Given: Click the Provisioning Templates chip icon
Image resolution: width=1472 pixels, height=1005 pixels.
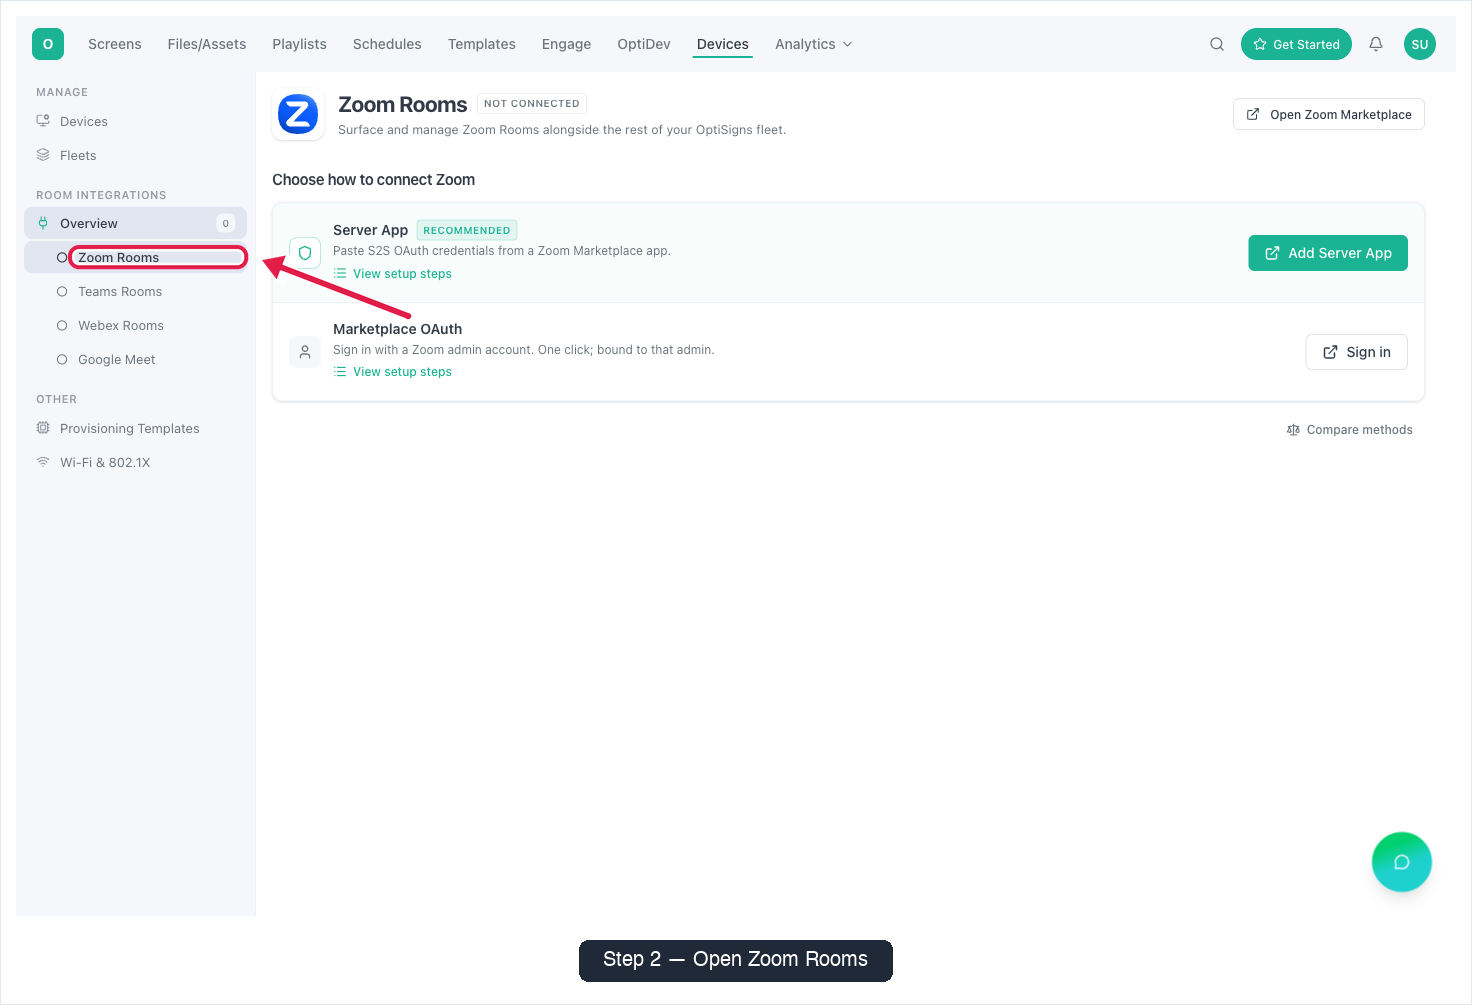Looking at the screenshot, I should 43,428.
